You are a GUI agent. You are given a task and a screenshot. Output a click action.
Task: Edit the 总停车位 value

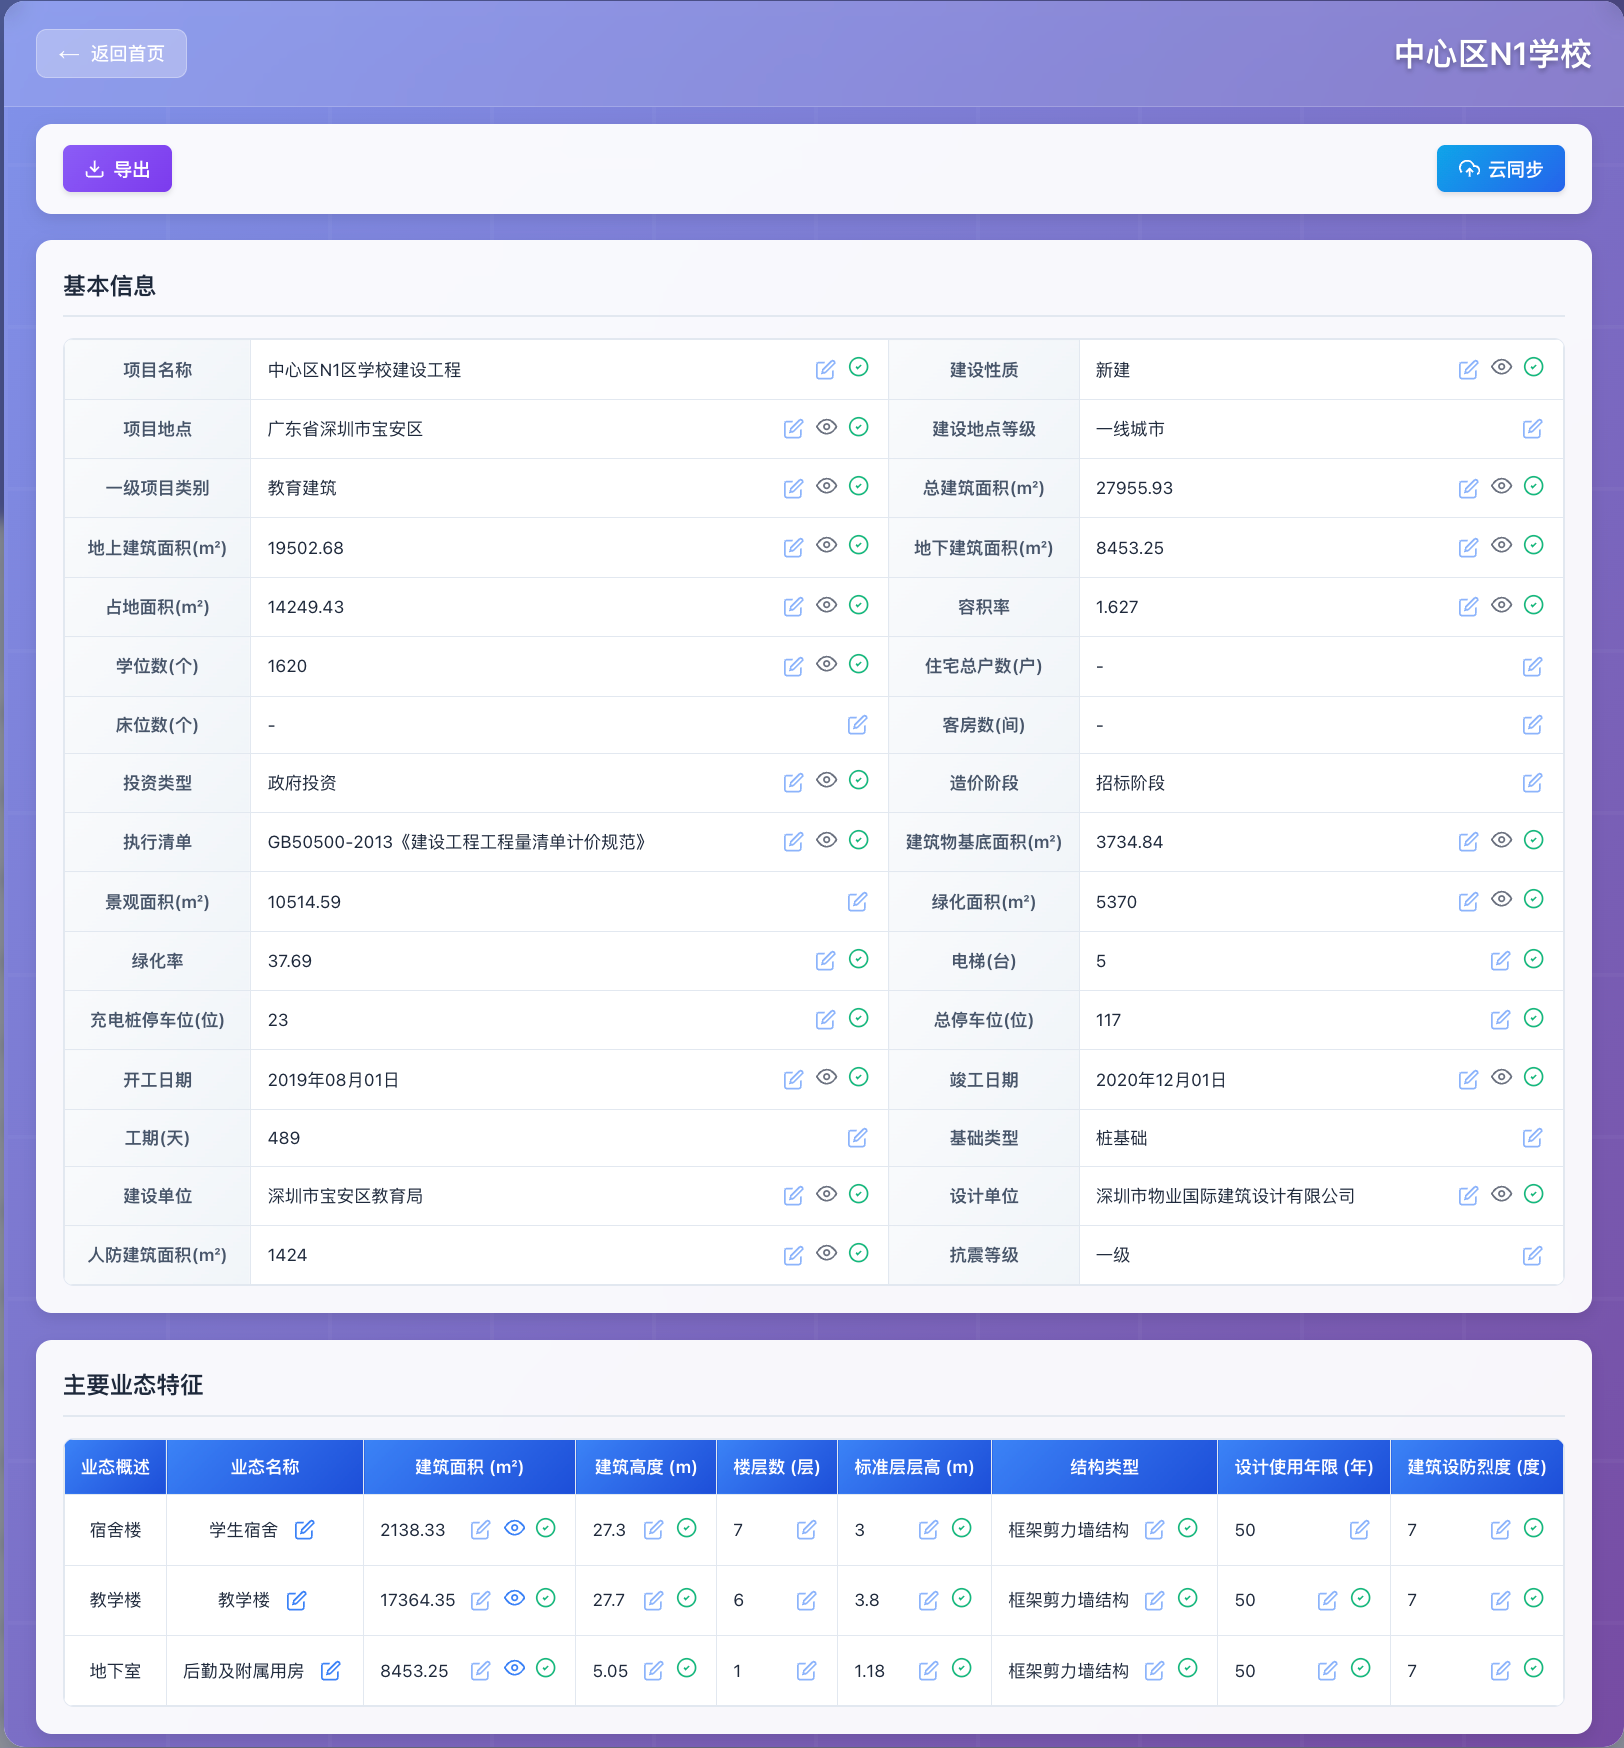click(x=1500, y=1019)
